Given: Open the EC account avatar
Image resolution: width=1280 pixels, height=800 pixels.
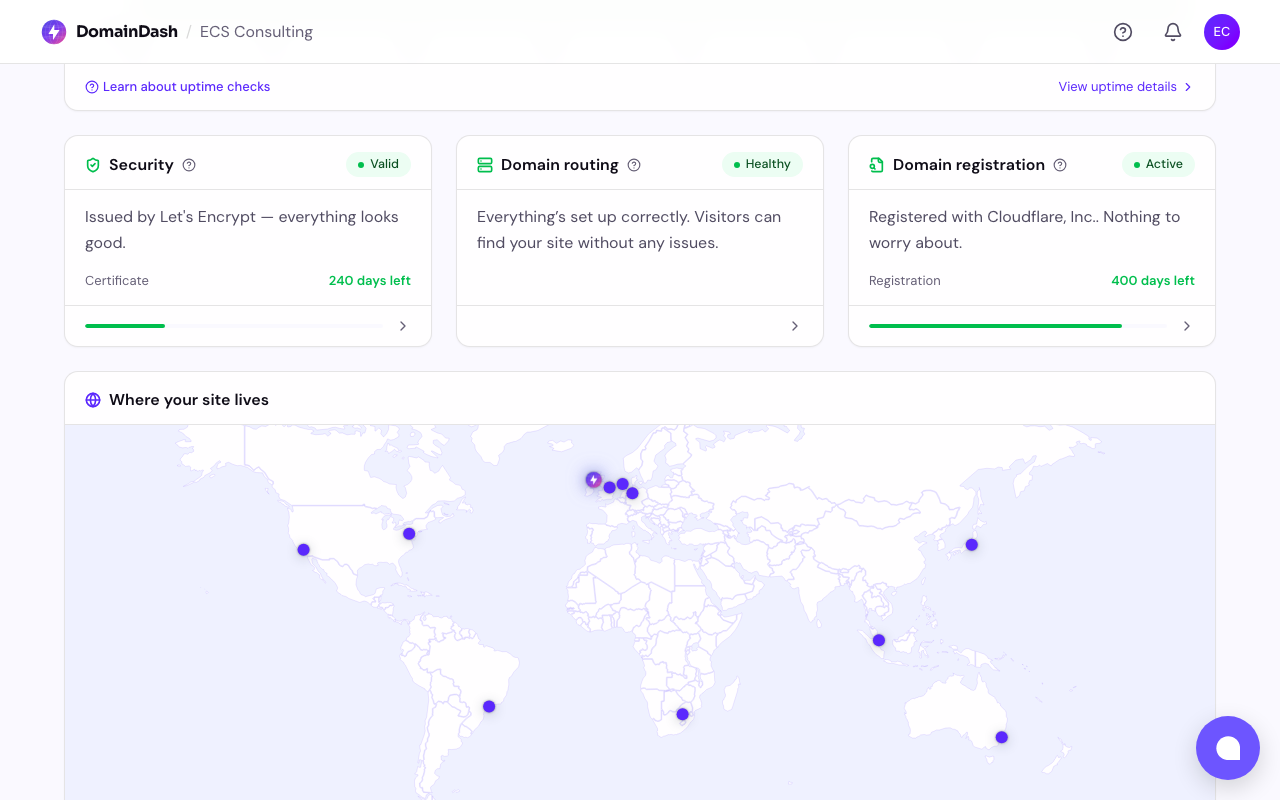Looking at the screenshot, I should [1221, 32].
